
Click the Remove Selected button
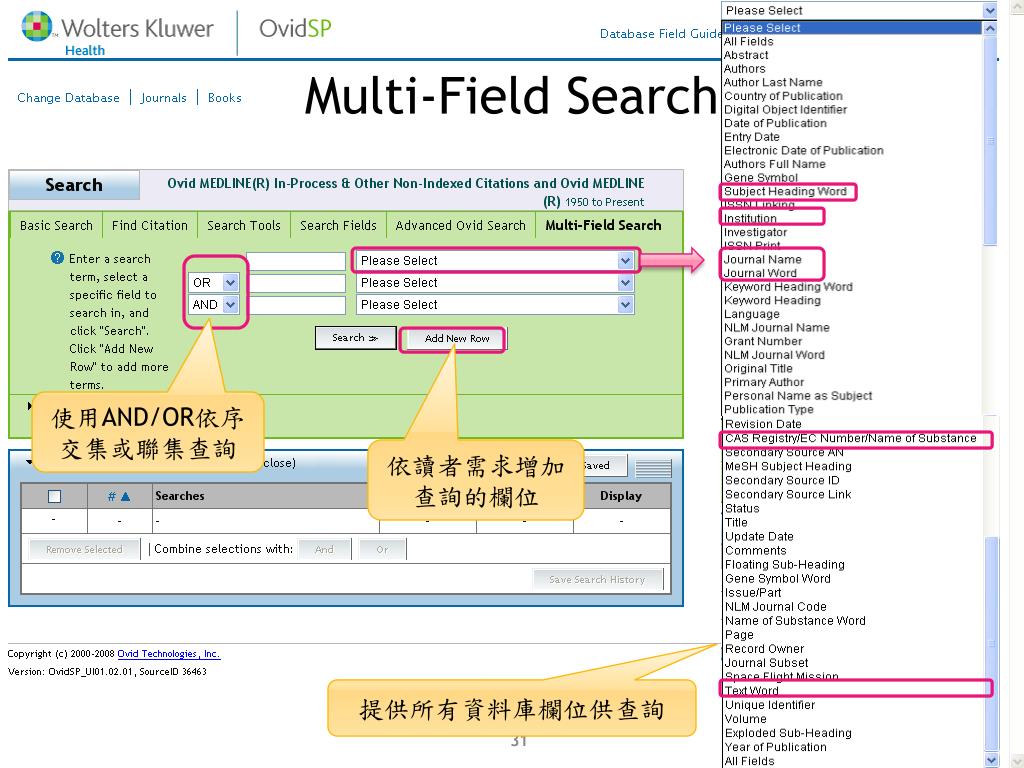click(x=84, y=549)
